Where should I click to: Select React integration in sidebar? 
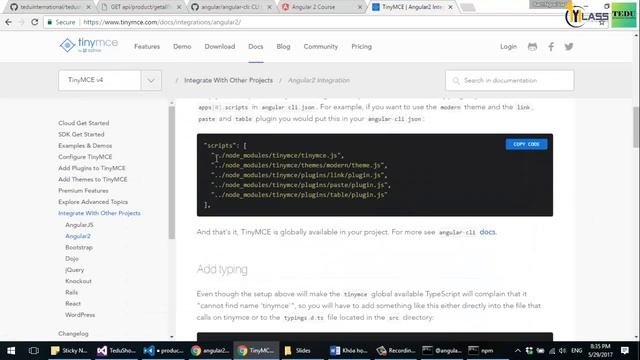click(x=73, y=304)
